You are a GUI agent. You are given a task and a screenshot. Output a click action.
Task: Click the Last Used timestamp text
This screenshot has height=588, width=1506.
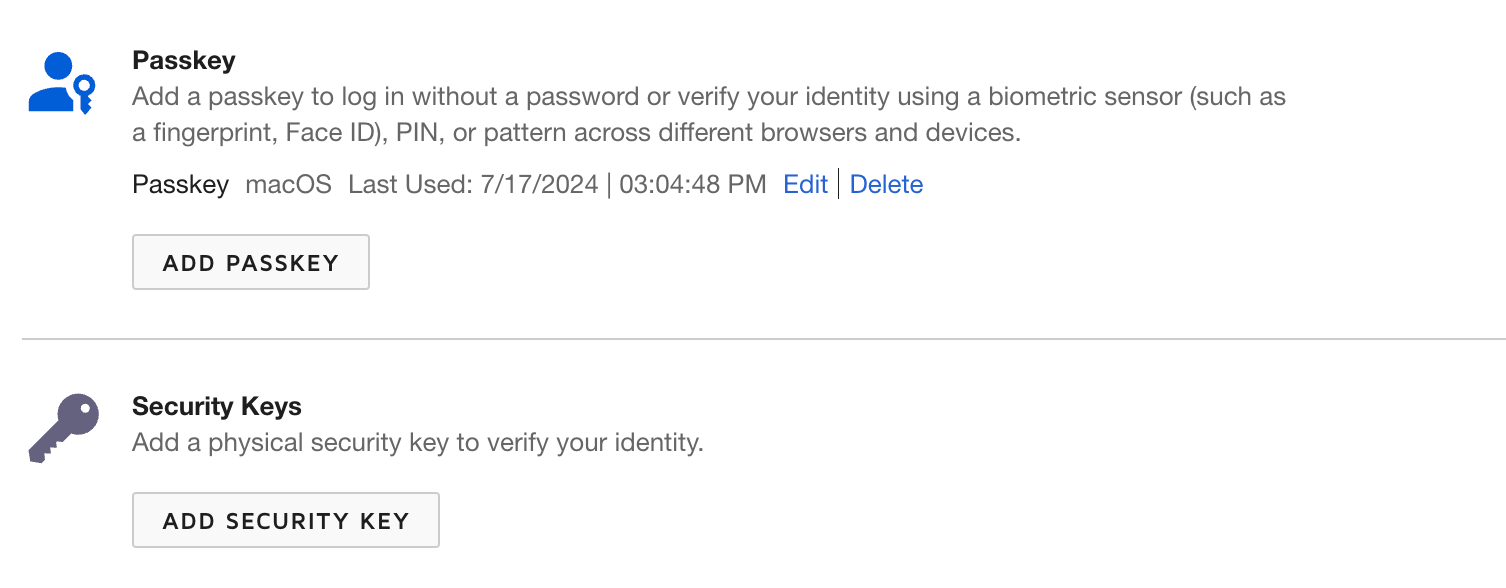pyautogui.click(x=555, y=184)
